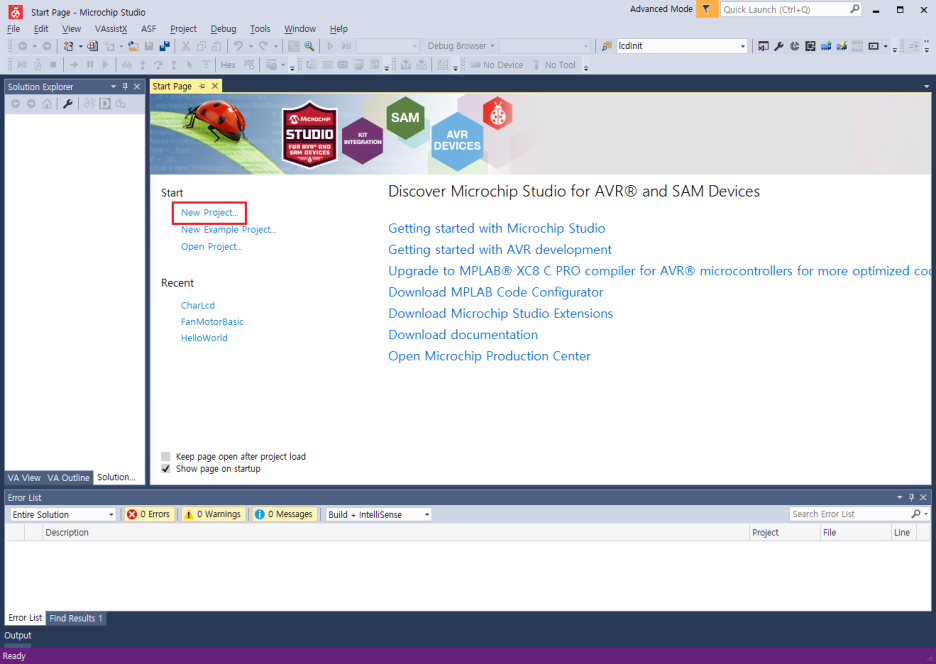Click the wrench icon in top toolbar
The height and width of the screenshot is (664, 936).
779,46
